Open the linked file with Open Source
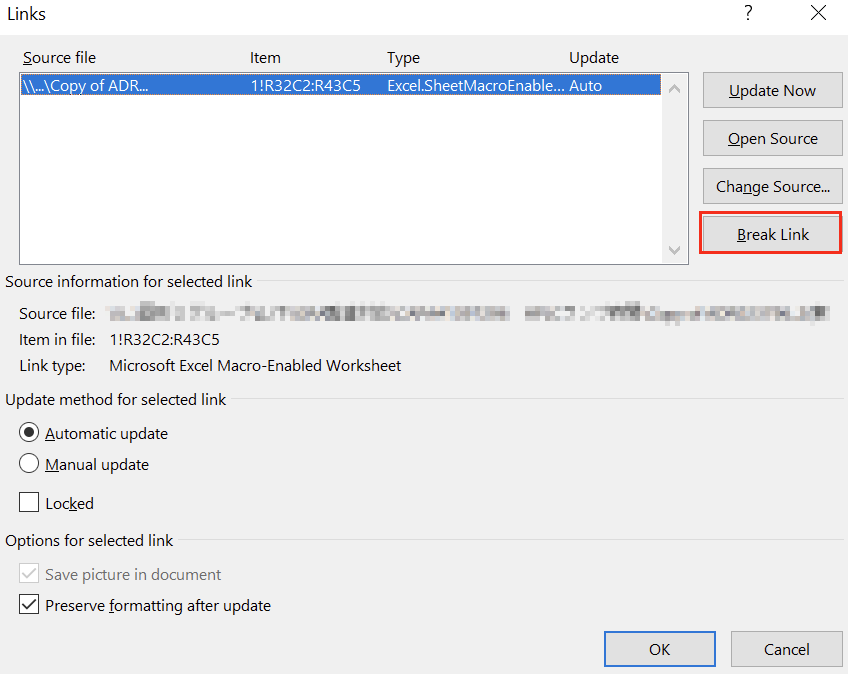Image resolution: width=848 pixels, height=674 pixels. (772, 139)
